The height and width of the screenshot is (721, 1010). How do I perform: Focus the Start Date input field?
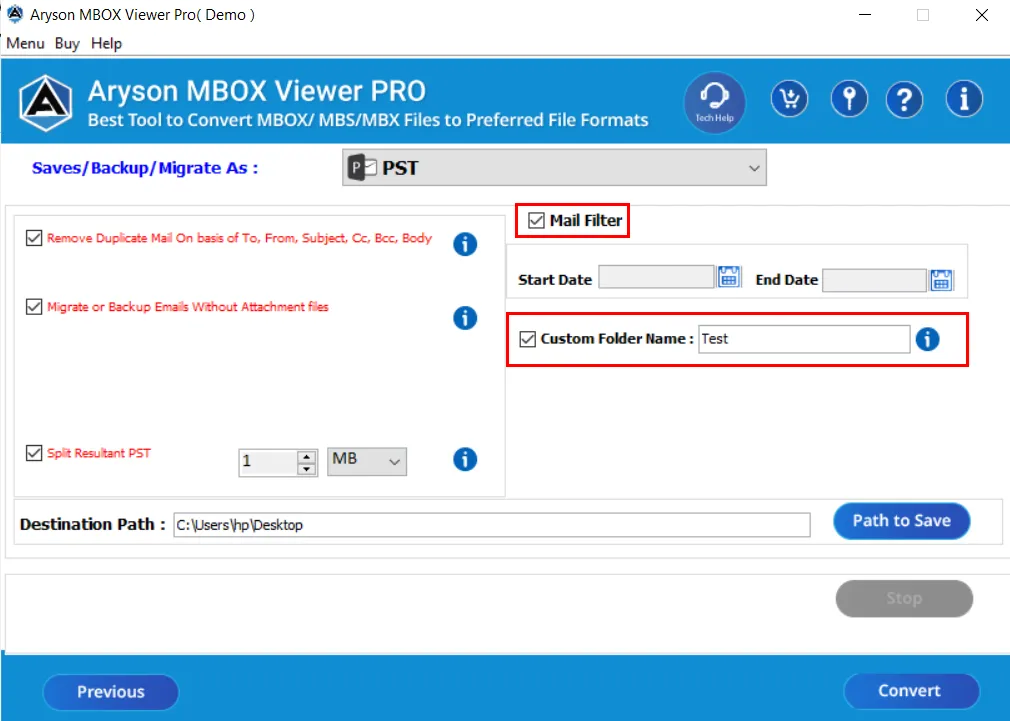(x=656, y=277)
